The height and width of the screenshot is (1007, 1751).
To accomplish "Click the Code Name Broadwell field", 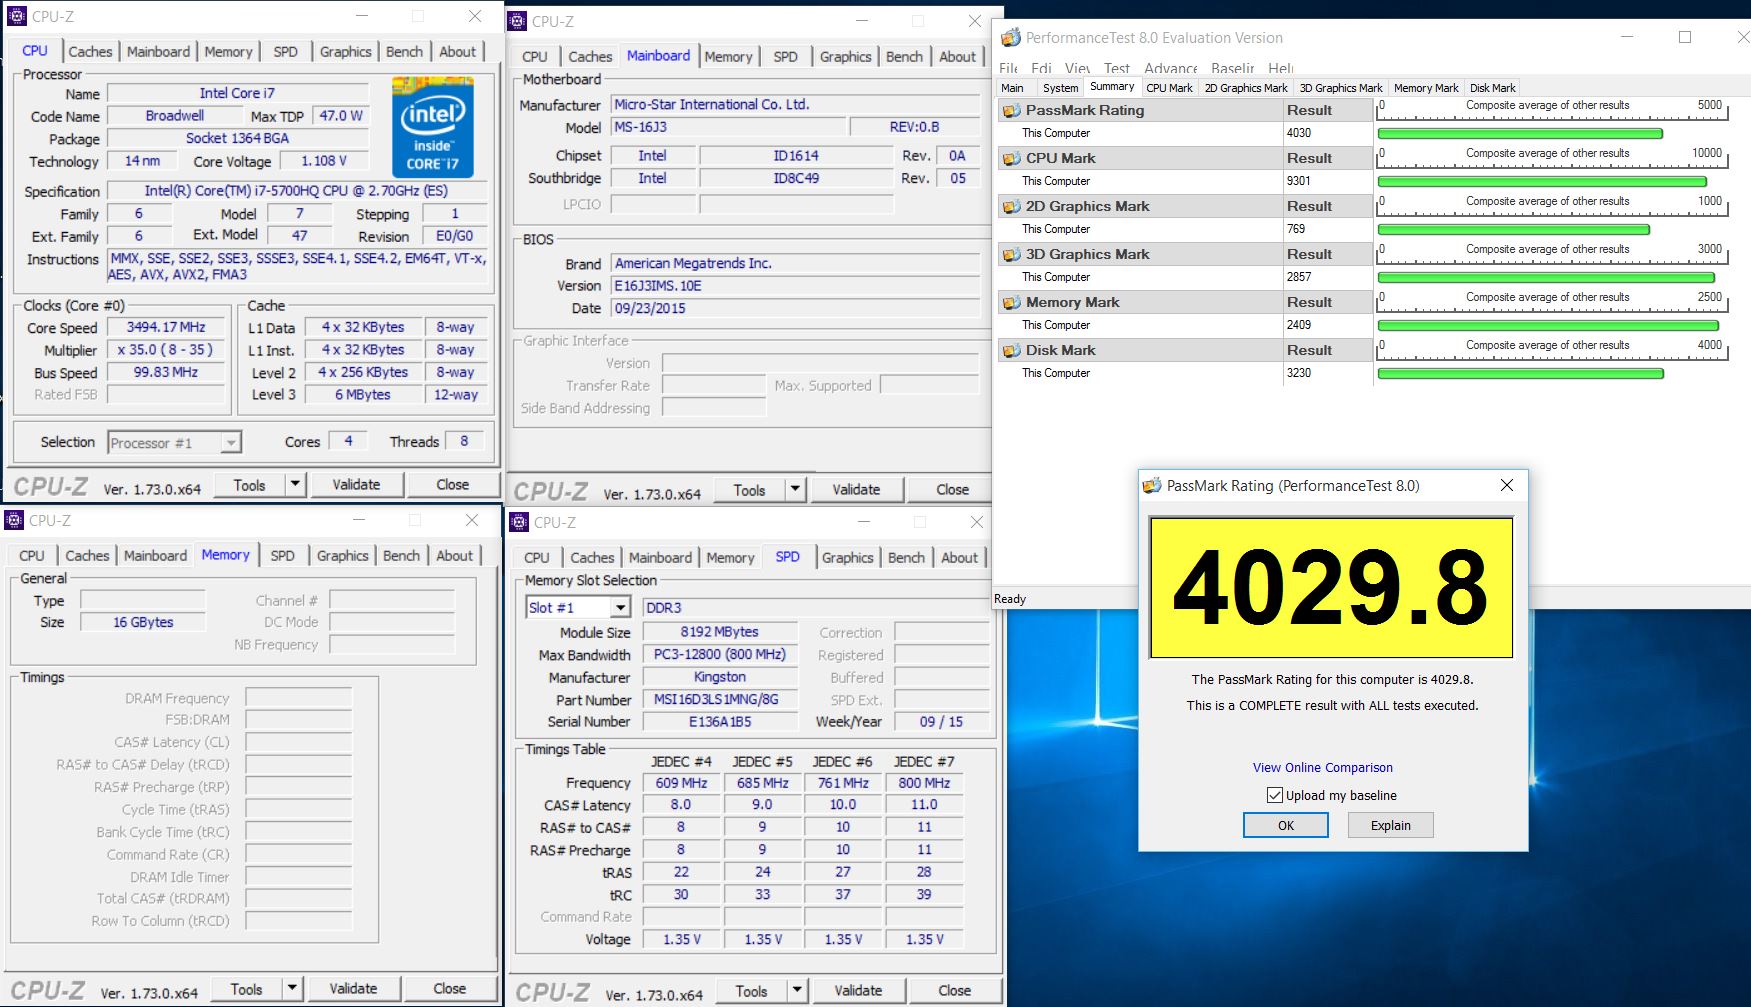I will (174, 116).
